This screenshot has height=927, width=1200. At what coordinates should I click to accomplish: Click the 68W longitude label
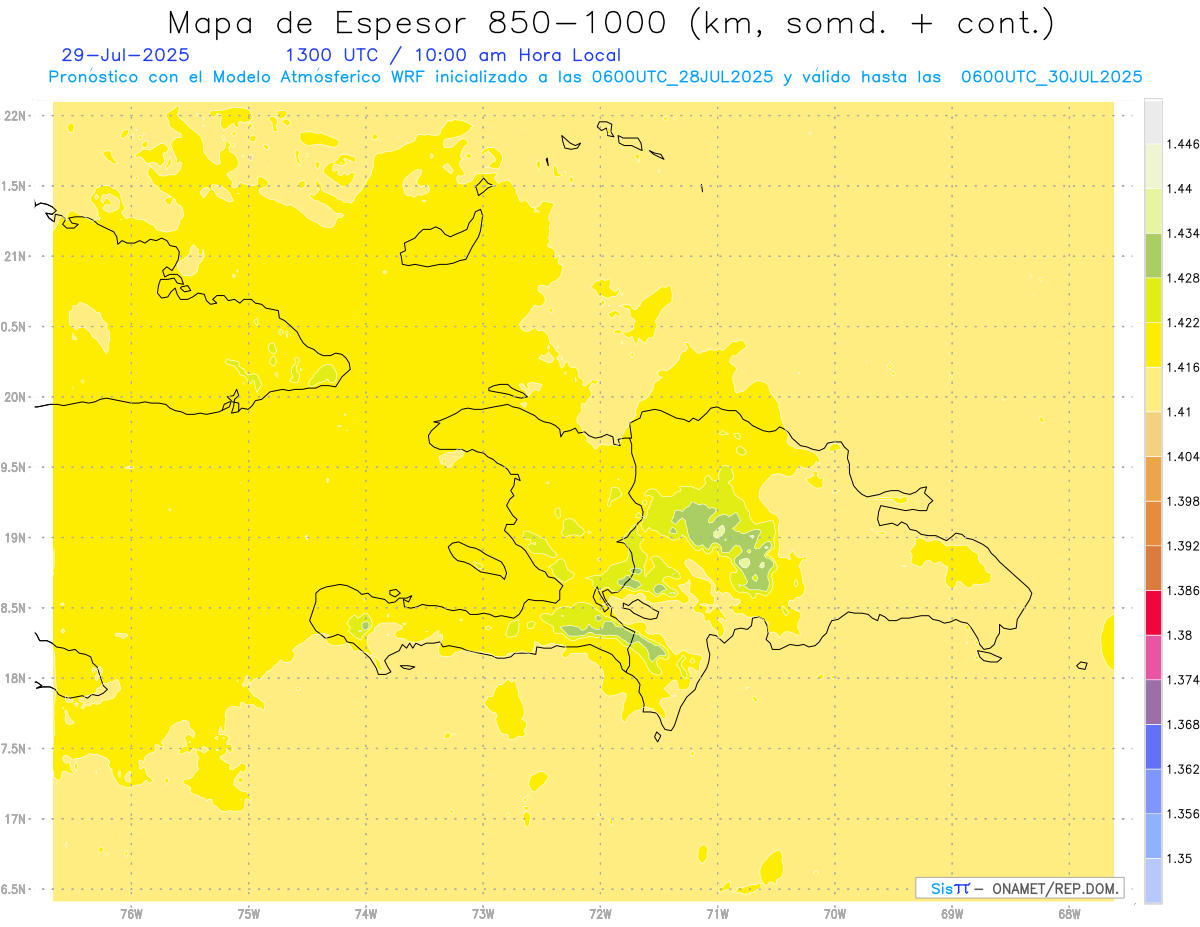tap(1069, 913)
